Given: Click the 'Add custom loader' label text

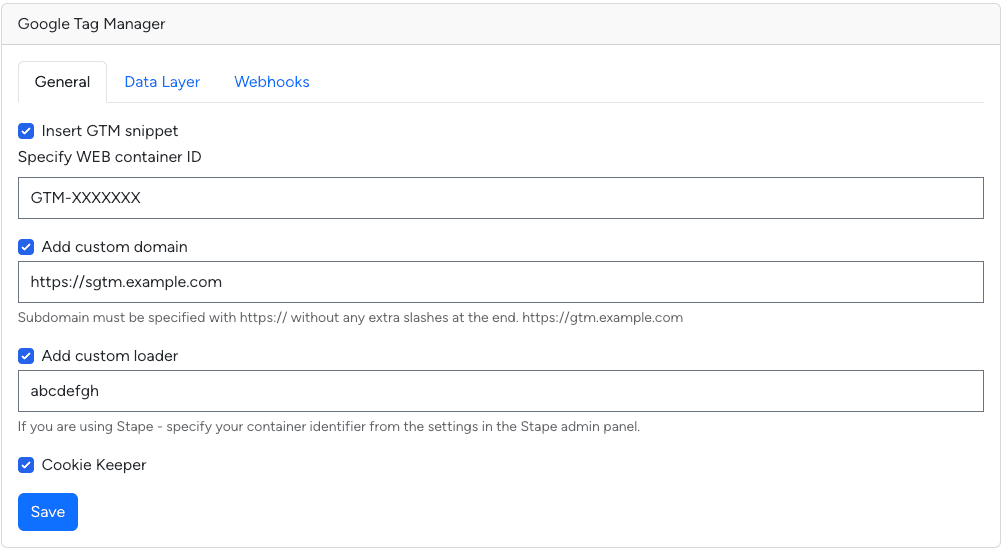Looking at the screenshot, I should 109,356.
